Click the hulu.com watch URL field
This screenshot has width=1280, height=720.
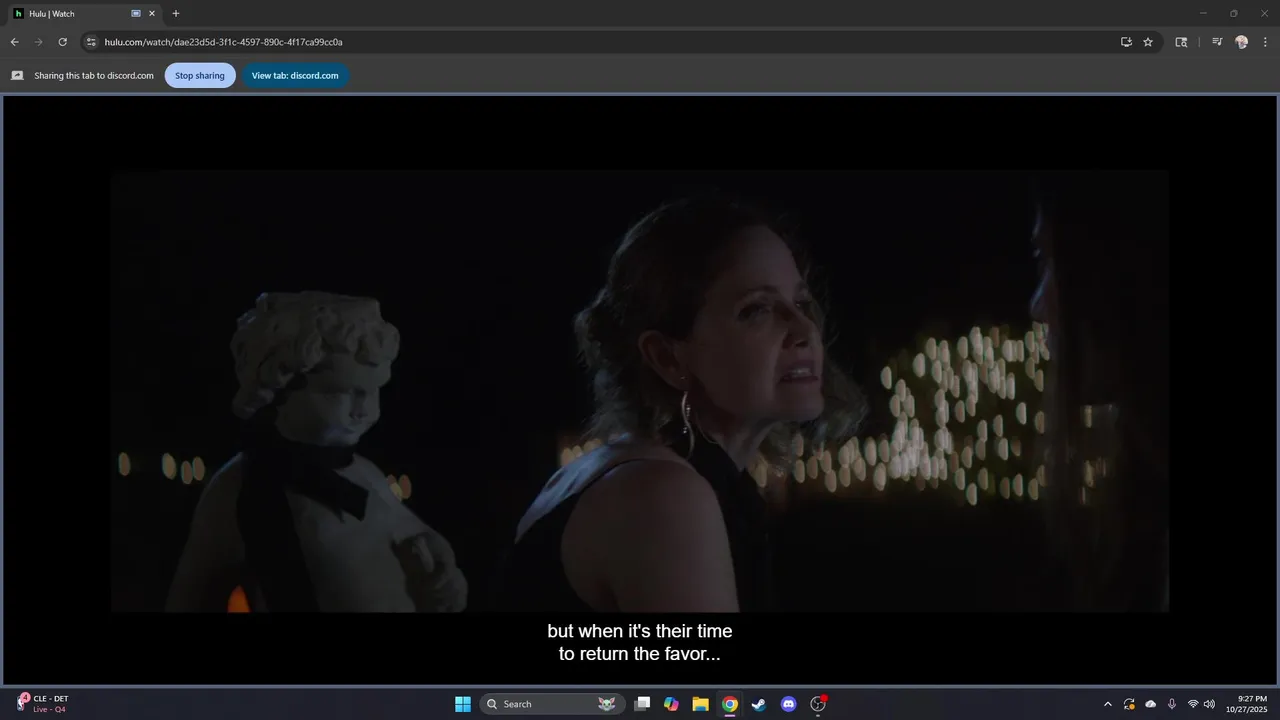(x=600, y=42)
